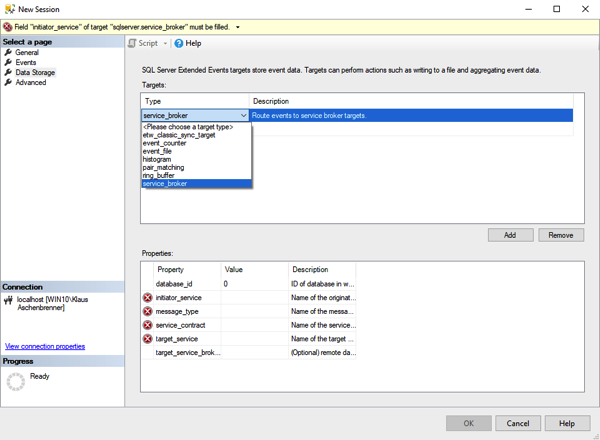Click the Add target button
Image resolution: width=600 pixels, height=440 pixels.
(x=510, y=235)
